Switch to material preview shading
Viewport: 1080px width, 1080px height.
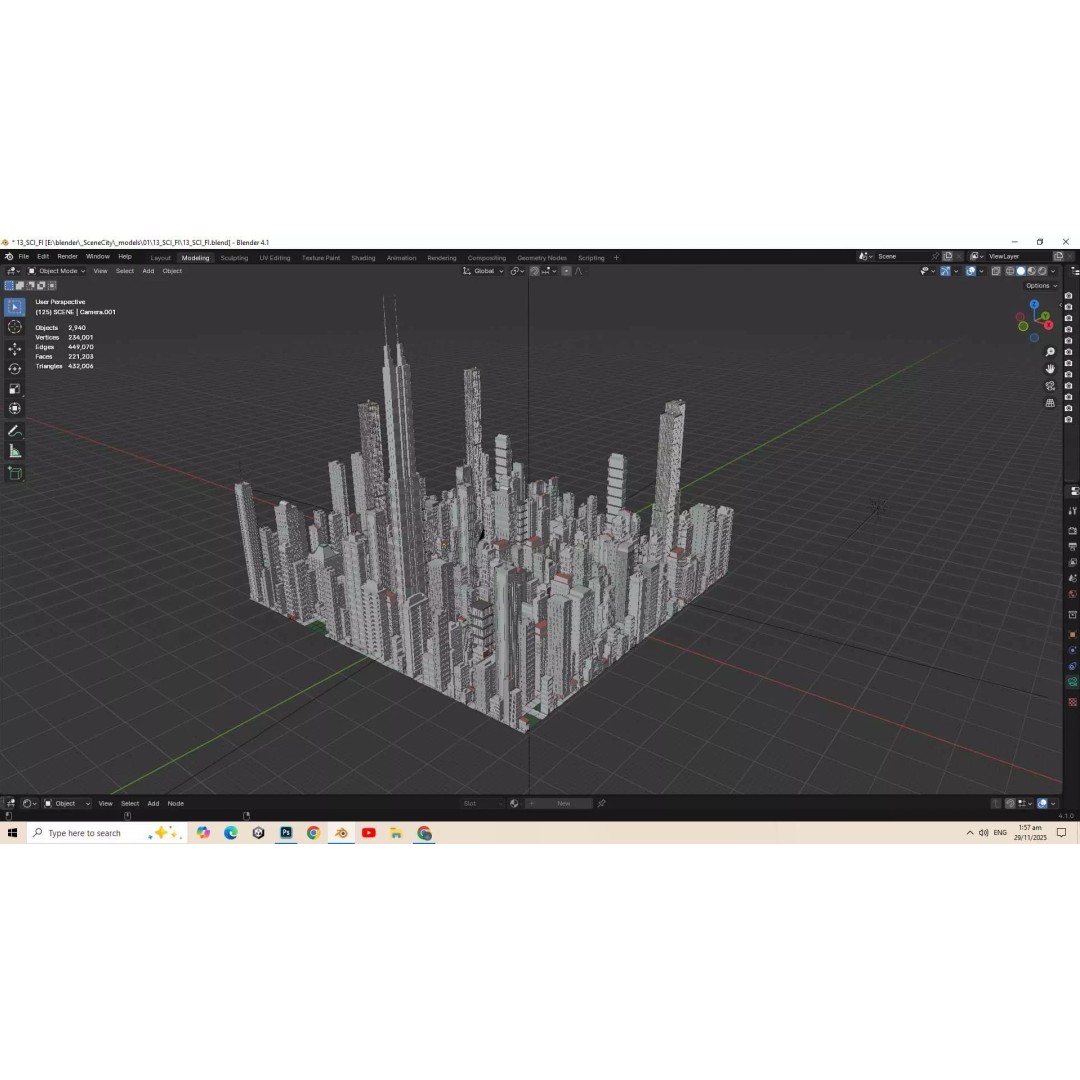pyautogui.click(x=1031, y=271)
